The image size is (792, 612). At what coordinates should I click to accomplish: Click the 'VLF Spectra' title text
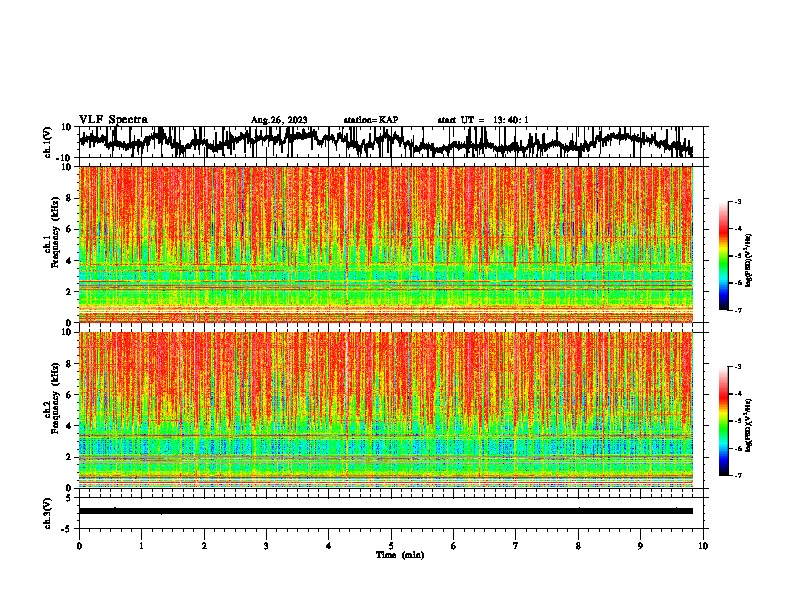pos(113,120)
